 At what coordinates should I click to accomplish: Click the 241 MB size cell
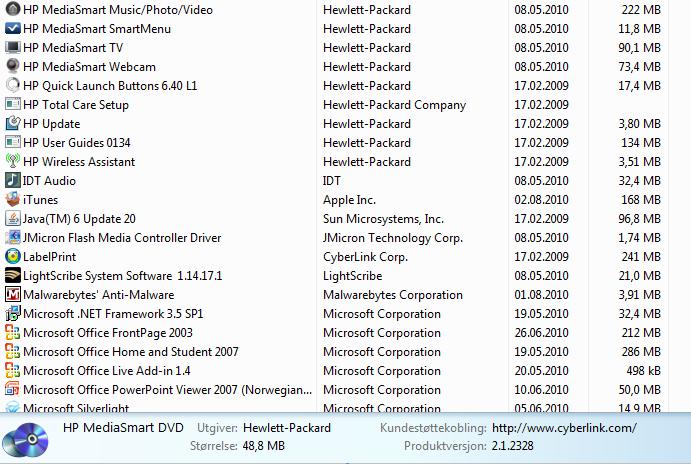641,256
